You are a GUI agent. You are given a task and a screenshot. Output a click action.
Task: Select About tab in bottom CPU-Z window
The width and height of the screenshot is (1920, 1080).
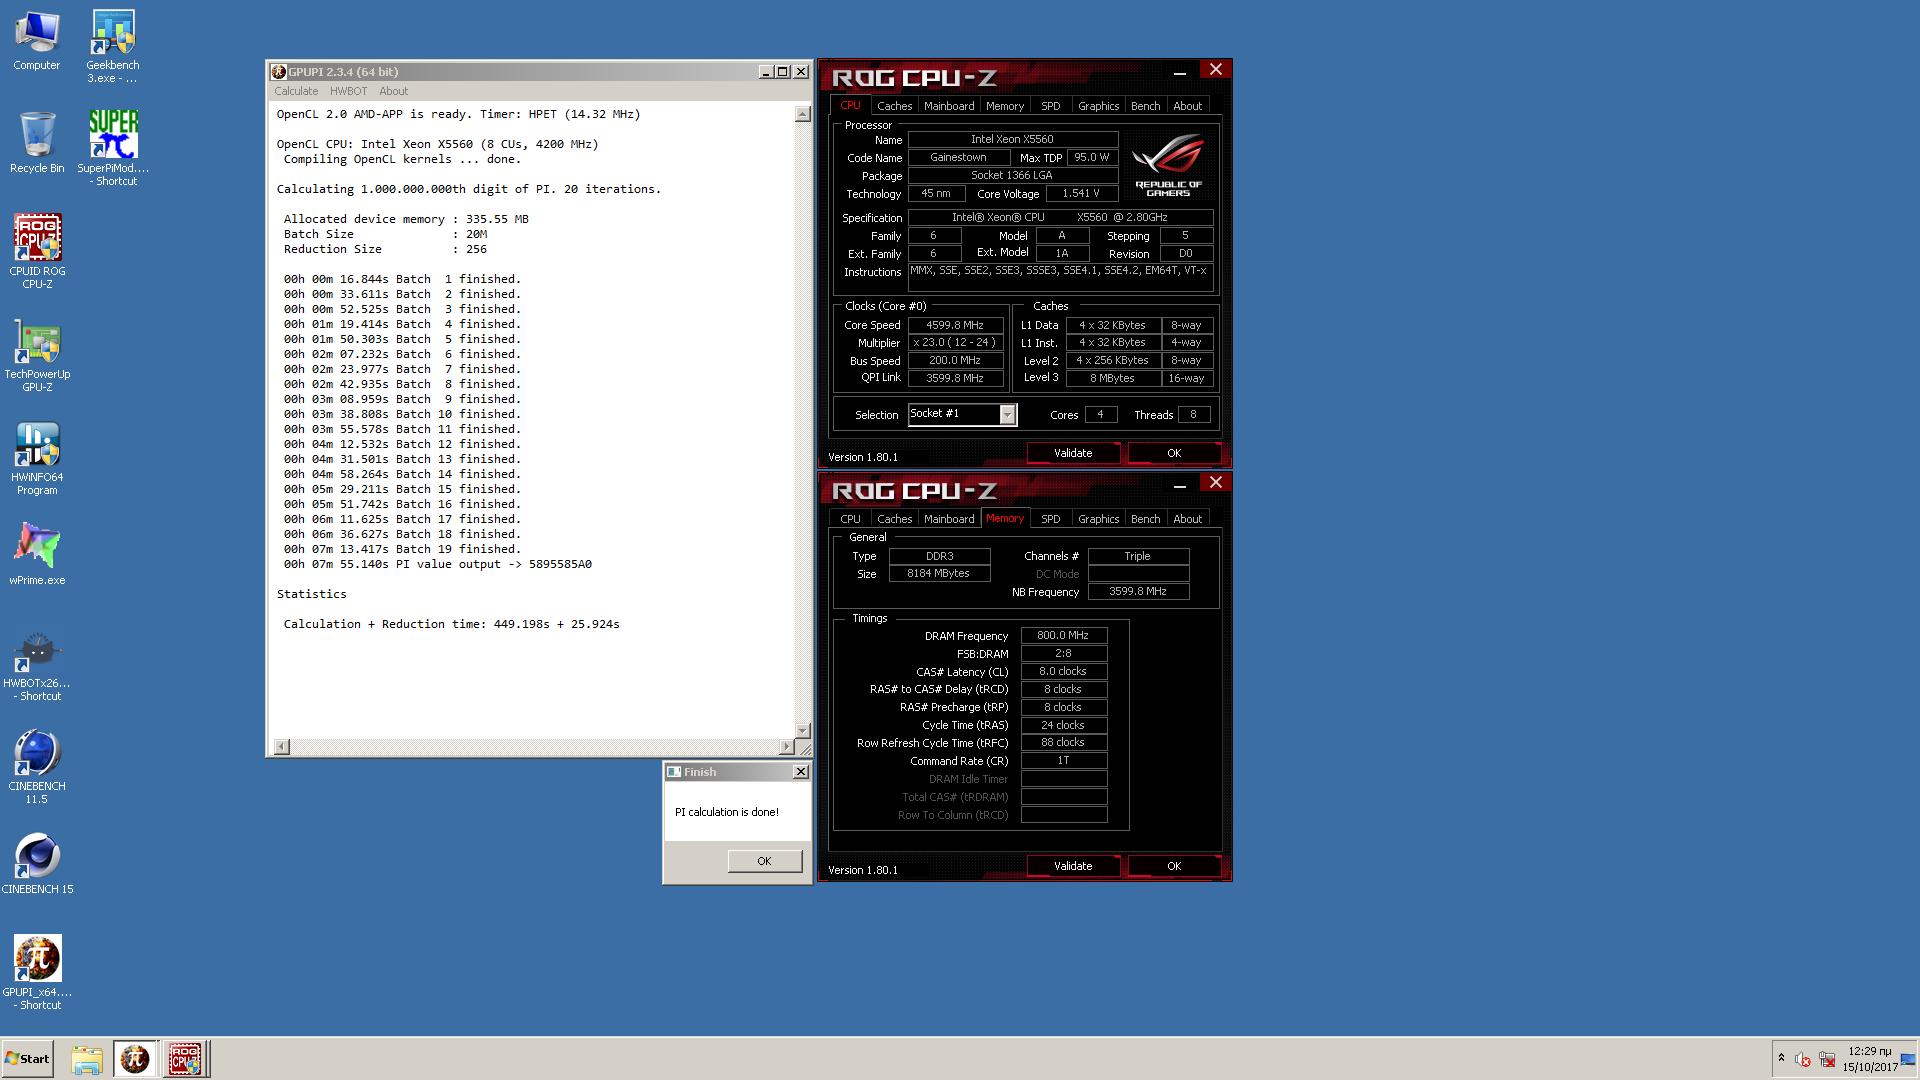[1187, 519]
